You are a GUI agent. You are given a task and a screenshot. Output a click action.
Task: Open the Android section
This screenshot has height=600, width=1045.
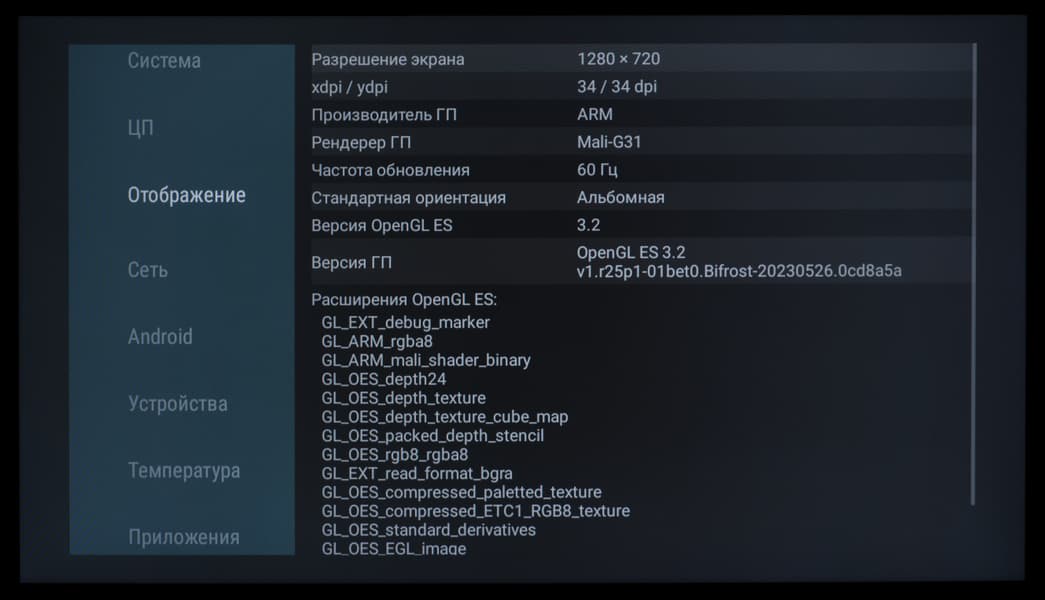tap(160, 337)
